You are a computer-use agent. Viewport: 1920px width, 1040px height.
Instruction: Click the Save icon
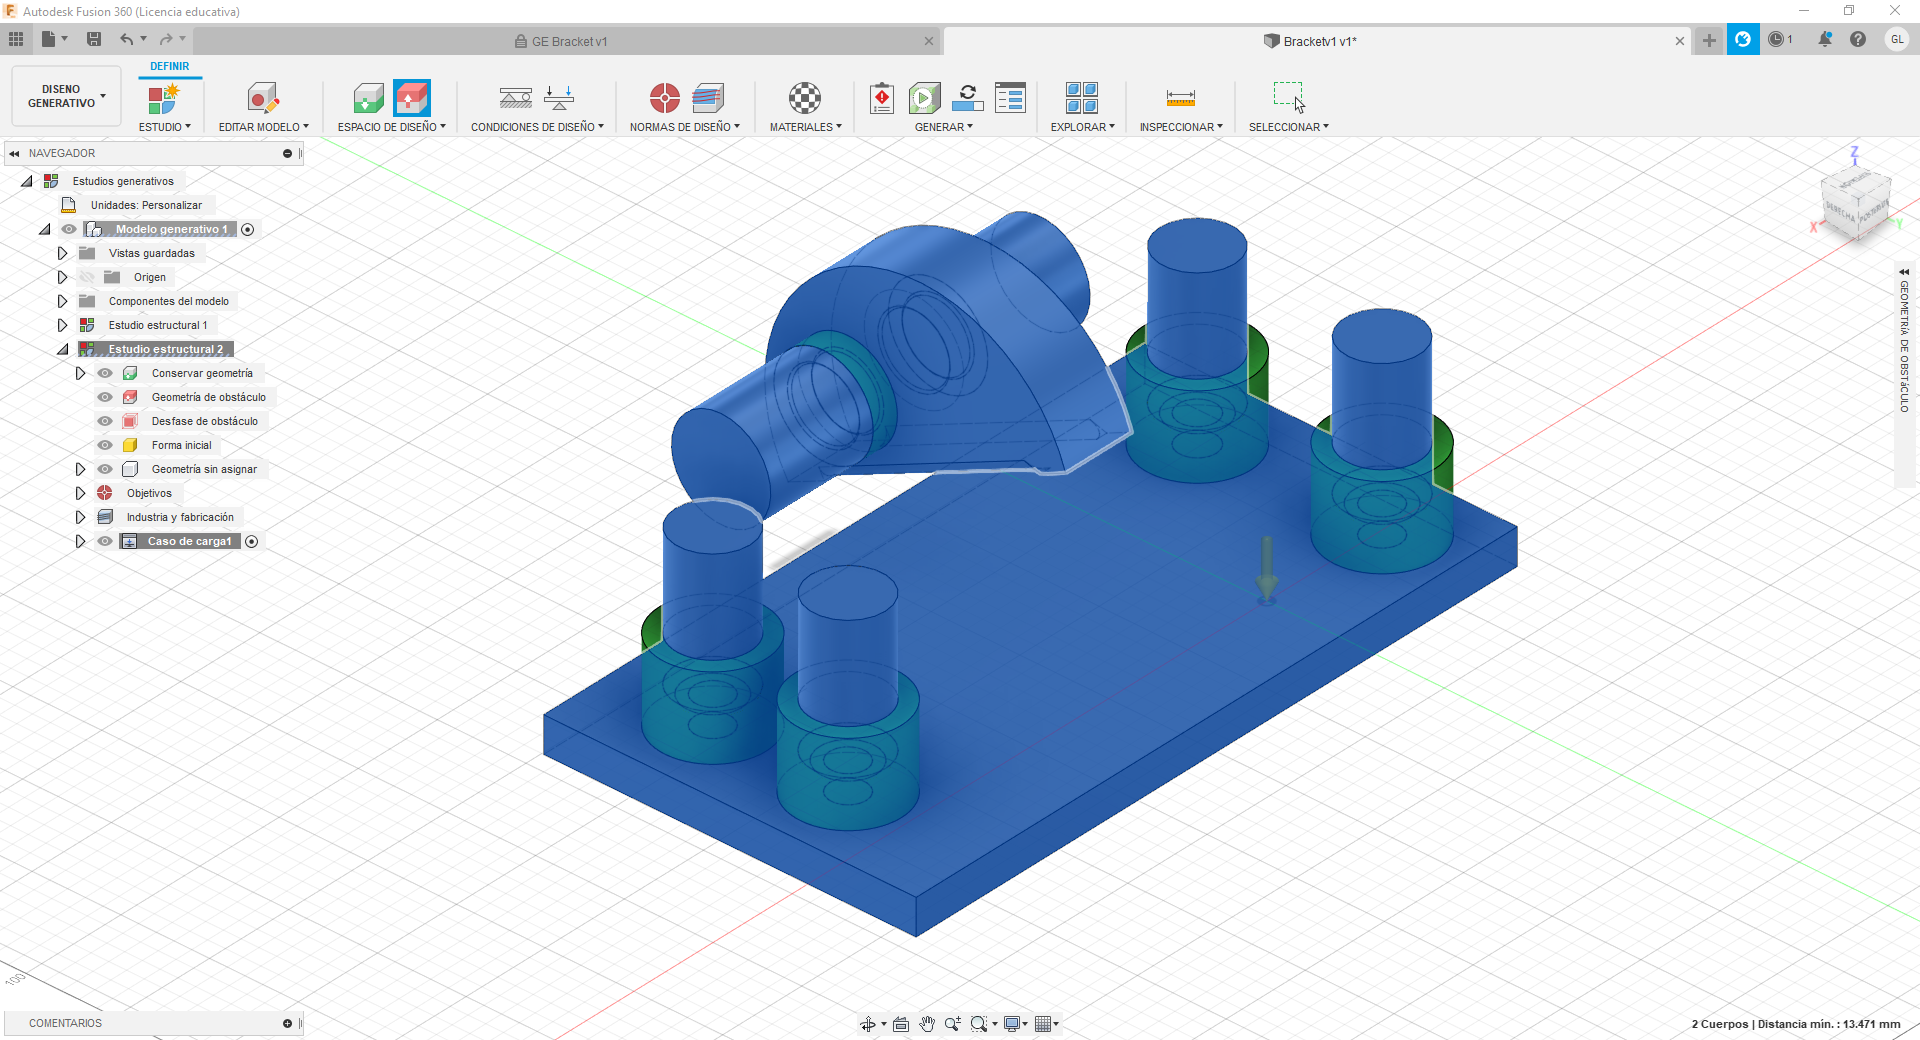[x=94, y=39]
